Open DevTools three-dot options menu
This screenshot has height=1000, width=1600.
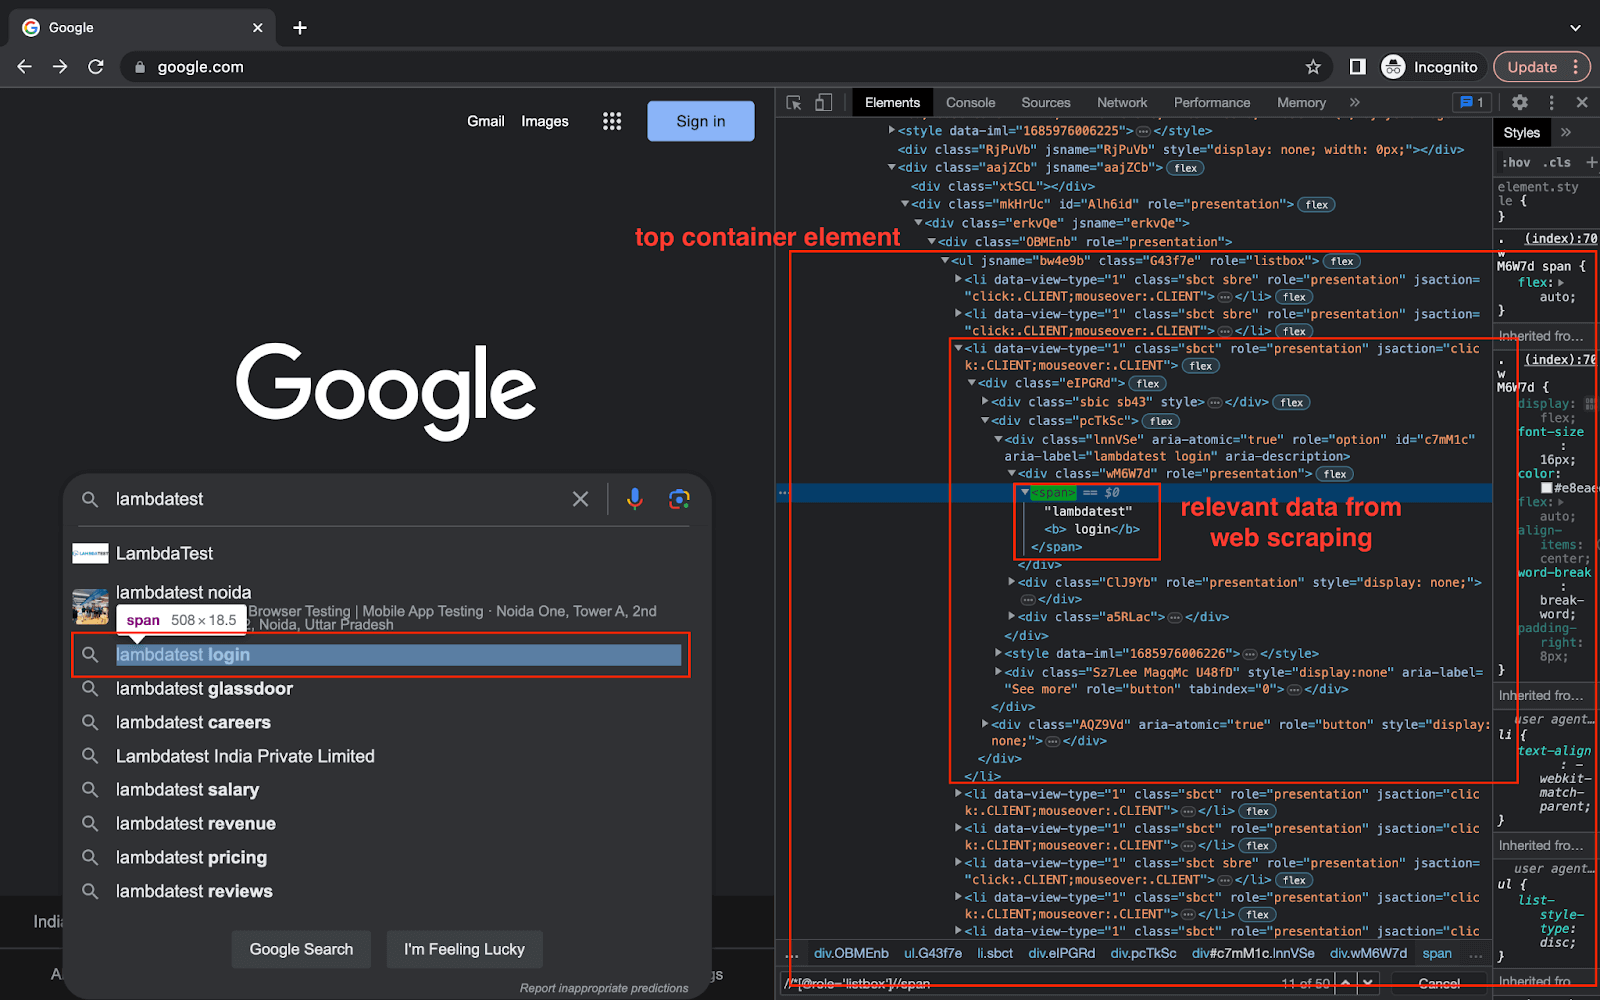tap(1551, 102)
